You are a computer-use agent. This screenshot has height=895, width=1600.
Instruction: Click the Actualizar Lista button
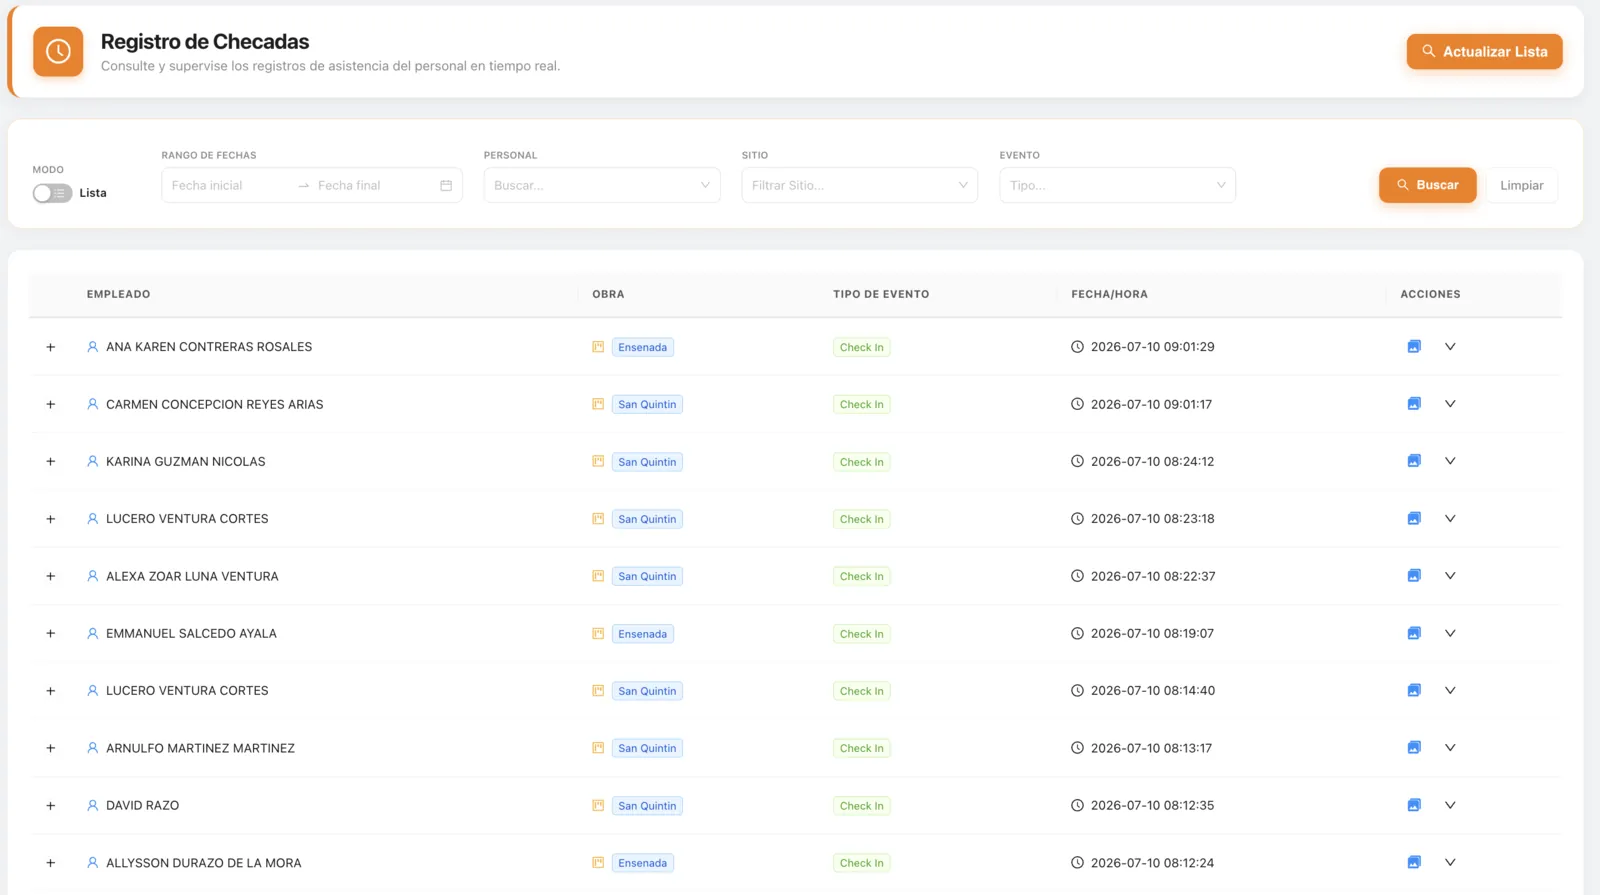(x=1485, y=51)
